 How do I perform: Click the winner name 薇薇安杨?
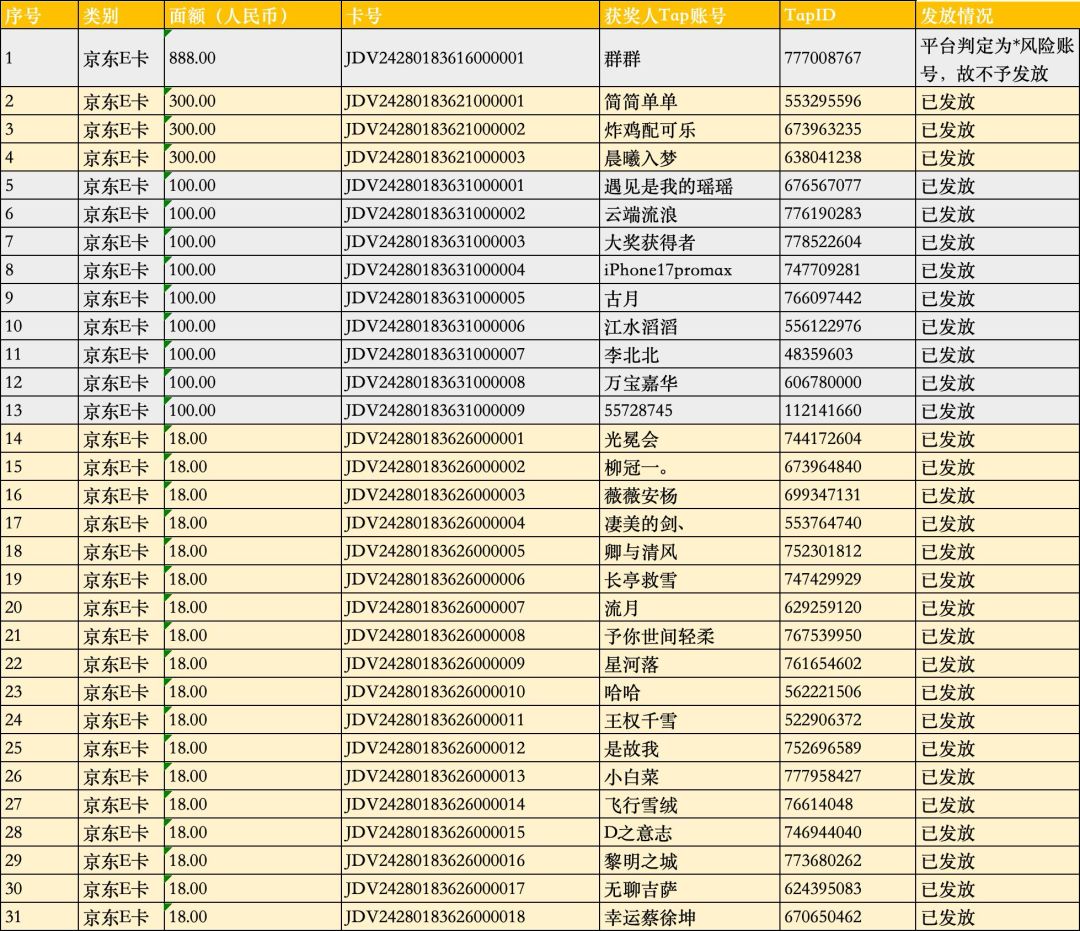tap(641, 496)
